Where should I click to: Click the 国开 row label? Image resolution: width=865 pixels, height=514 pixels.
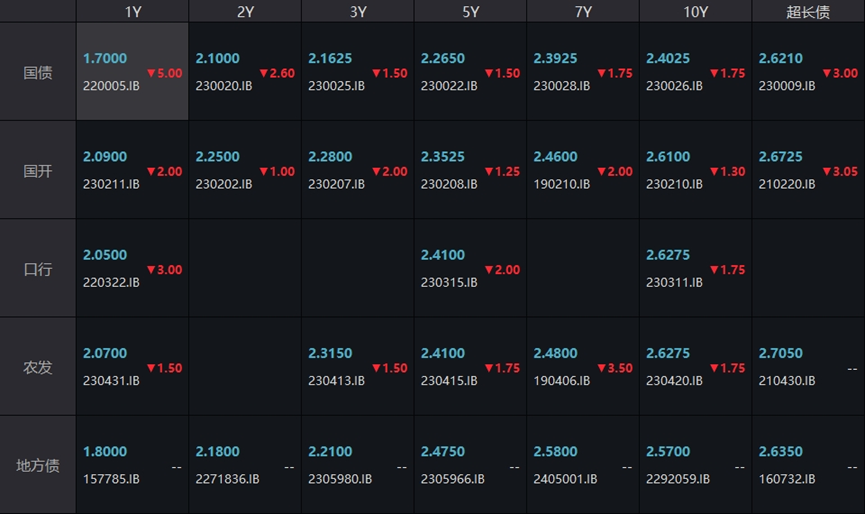coord(38,170)
